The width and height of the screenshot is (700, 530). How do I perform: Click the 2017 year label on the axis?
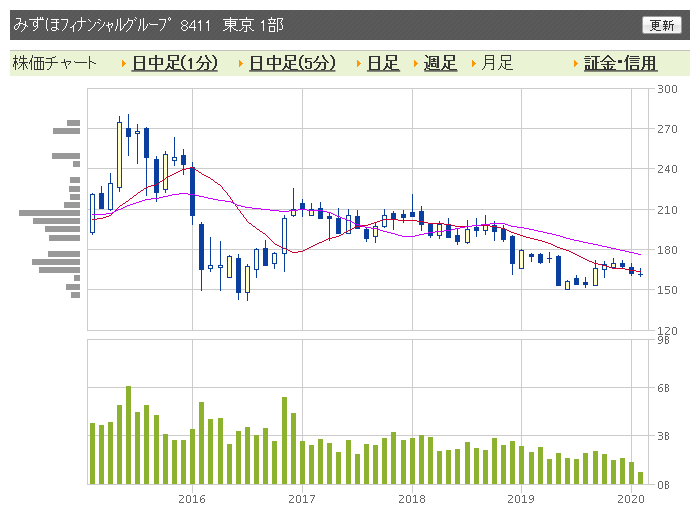[302, 499]
